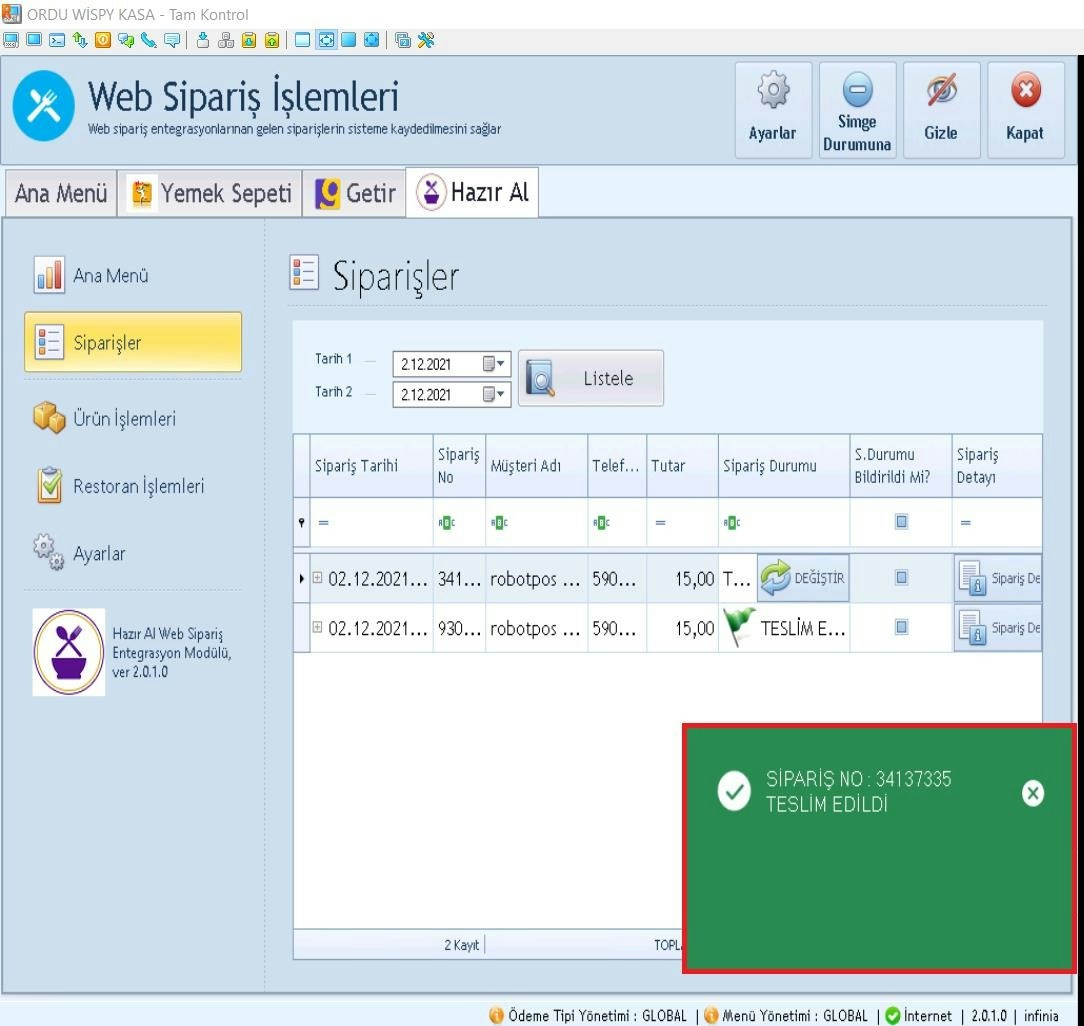1084x1026 pixels.
Task: Click the download-to-tray arrow toolbar icon
Action: click(x=203, y=40)
